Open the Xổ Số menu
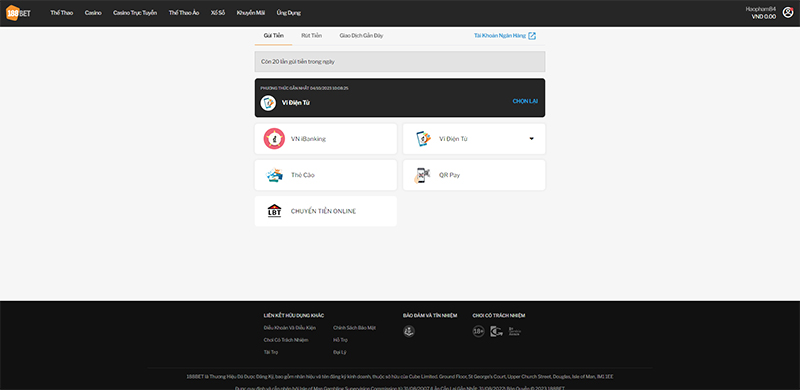The width and height of the screenshot is (800, 390). click(x=218, y=13)
